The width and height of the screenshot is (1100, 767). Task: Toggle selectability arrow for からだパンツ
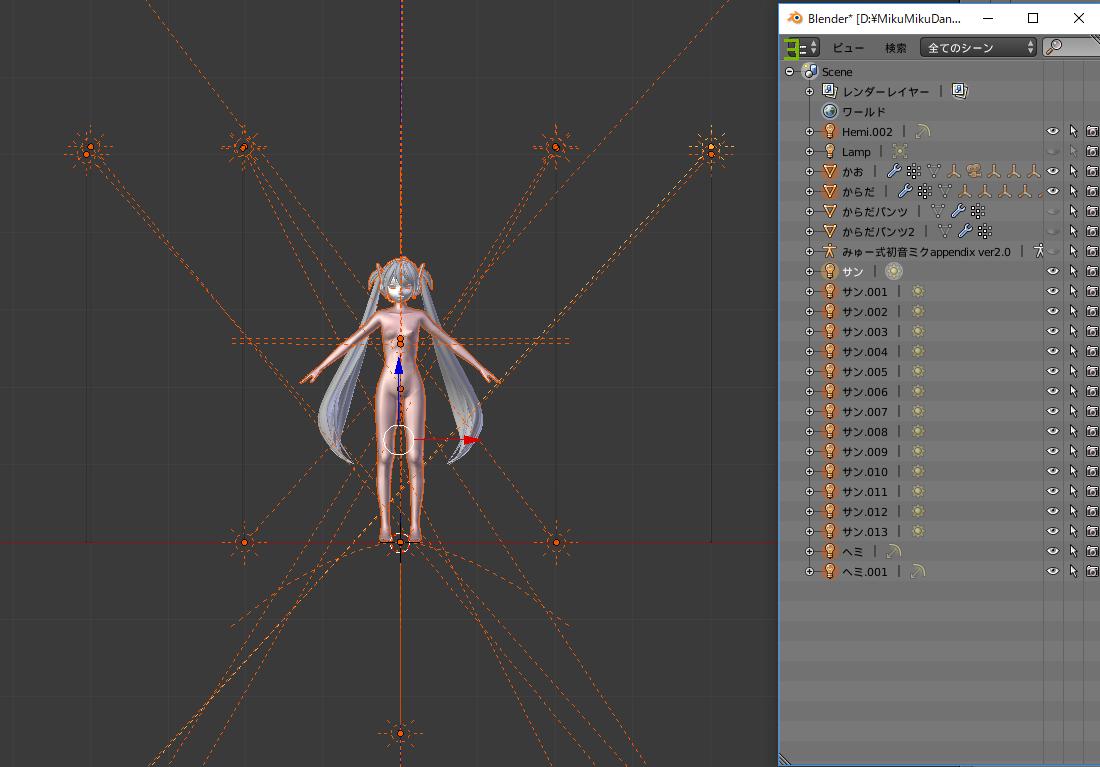[1073, 211]
